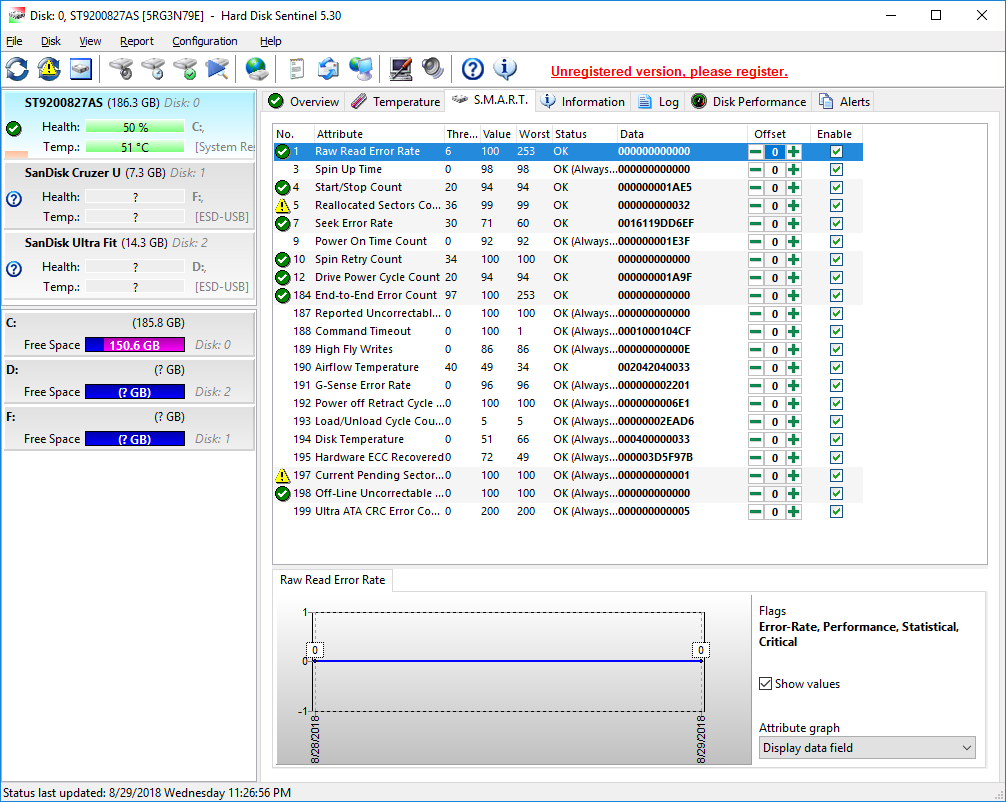1006x802 pixels.
Task: Click the blue info bubble toolbar icon
Action: pos(505,69)
